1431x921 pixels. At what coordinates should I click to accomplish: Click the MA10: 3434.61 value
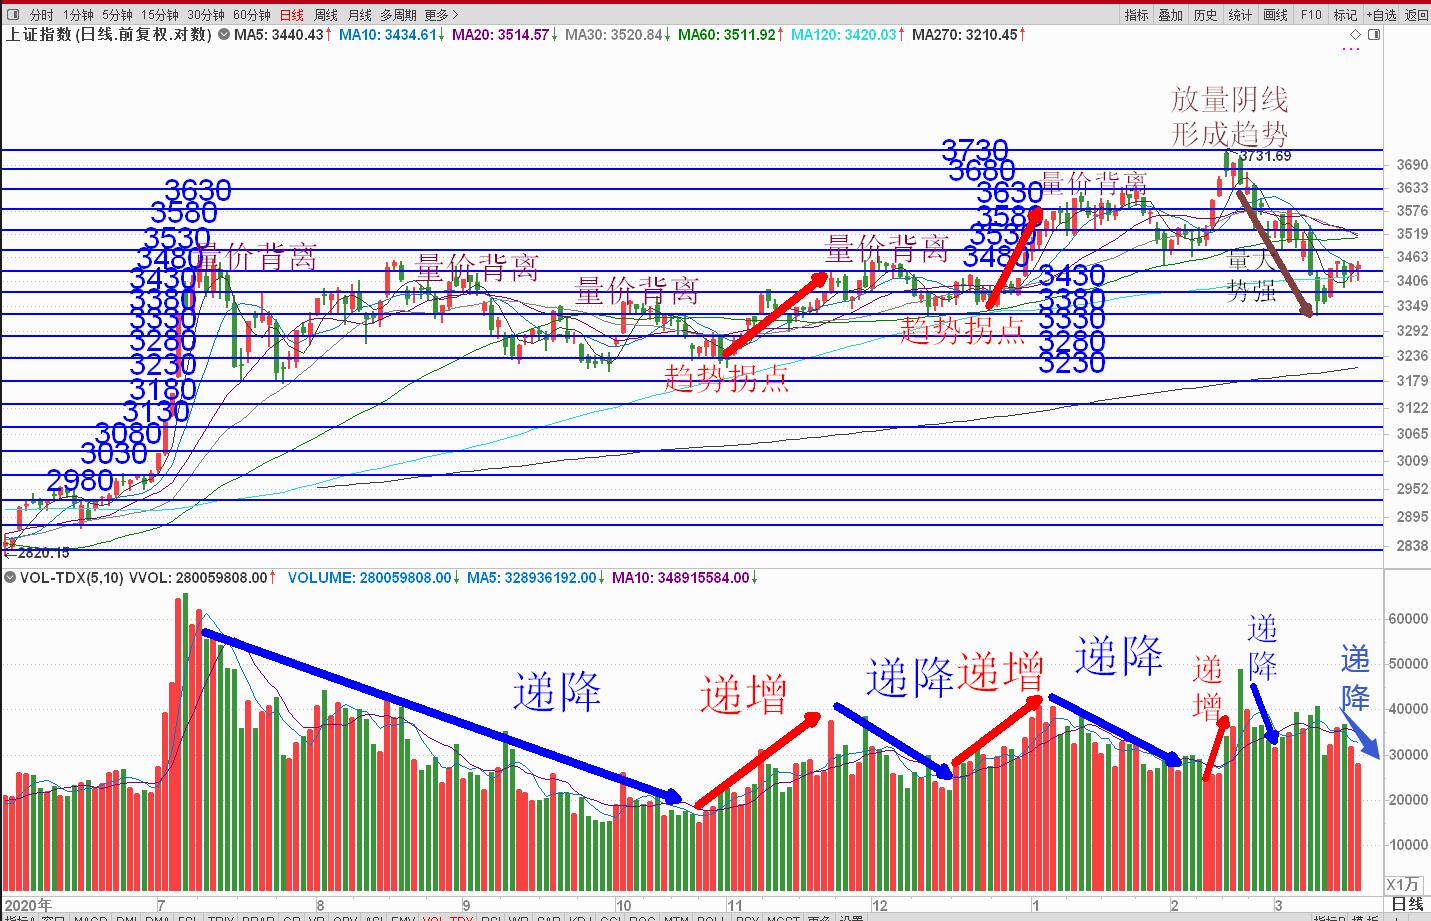pos(392,35)
